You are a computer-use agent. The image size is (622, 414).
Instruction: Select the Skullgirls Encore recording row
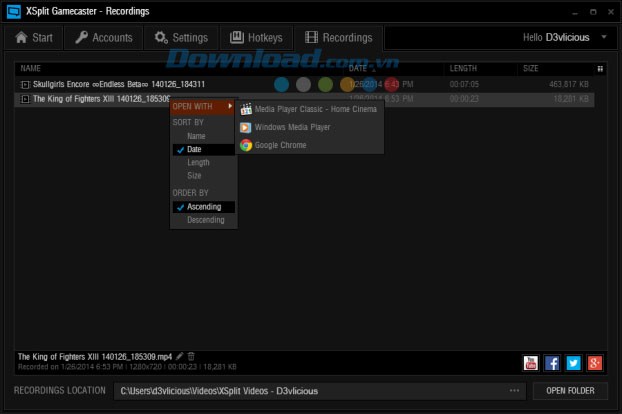coord(305,84)
